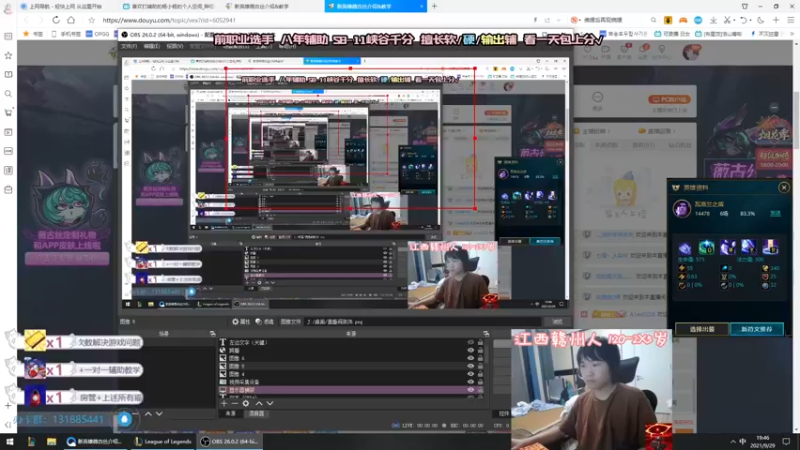
Task: Expand Windows system tray hidden icons chevron
Action: coord(733,441)
